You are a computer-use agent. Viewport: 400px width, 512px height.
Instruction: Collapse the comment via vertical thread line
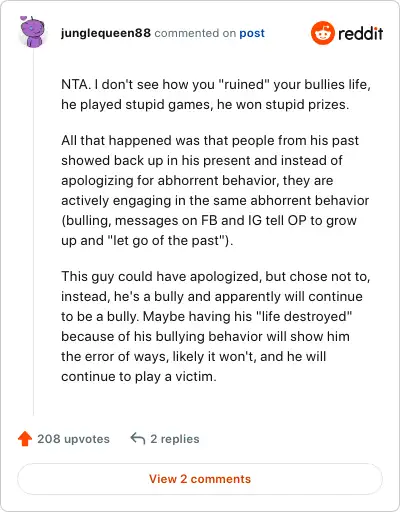pos(33,232)
